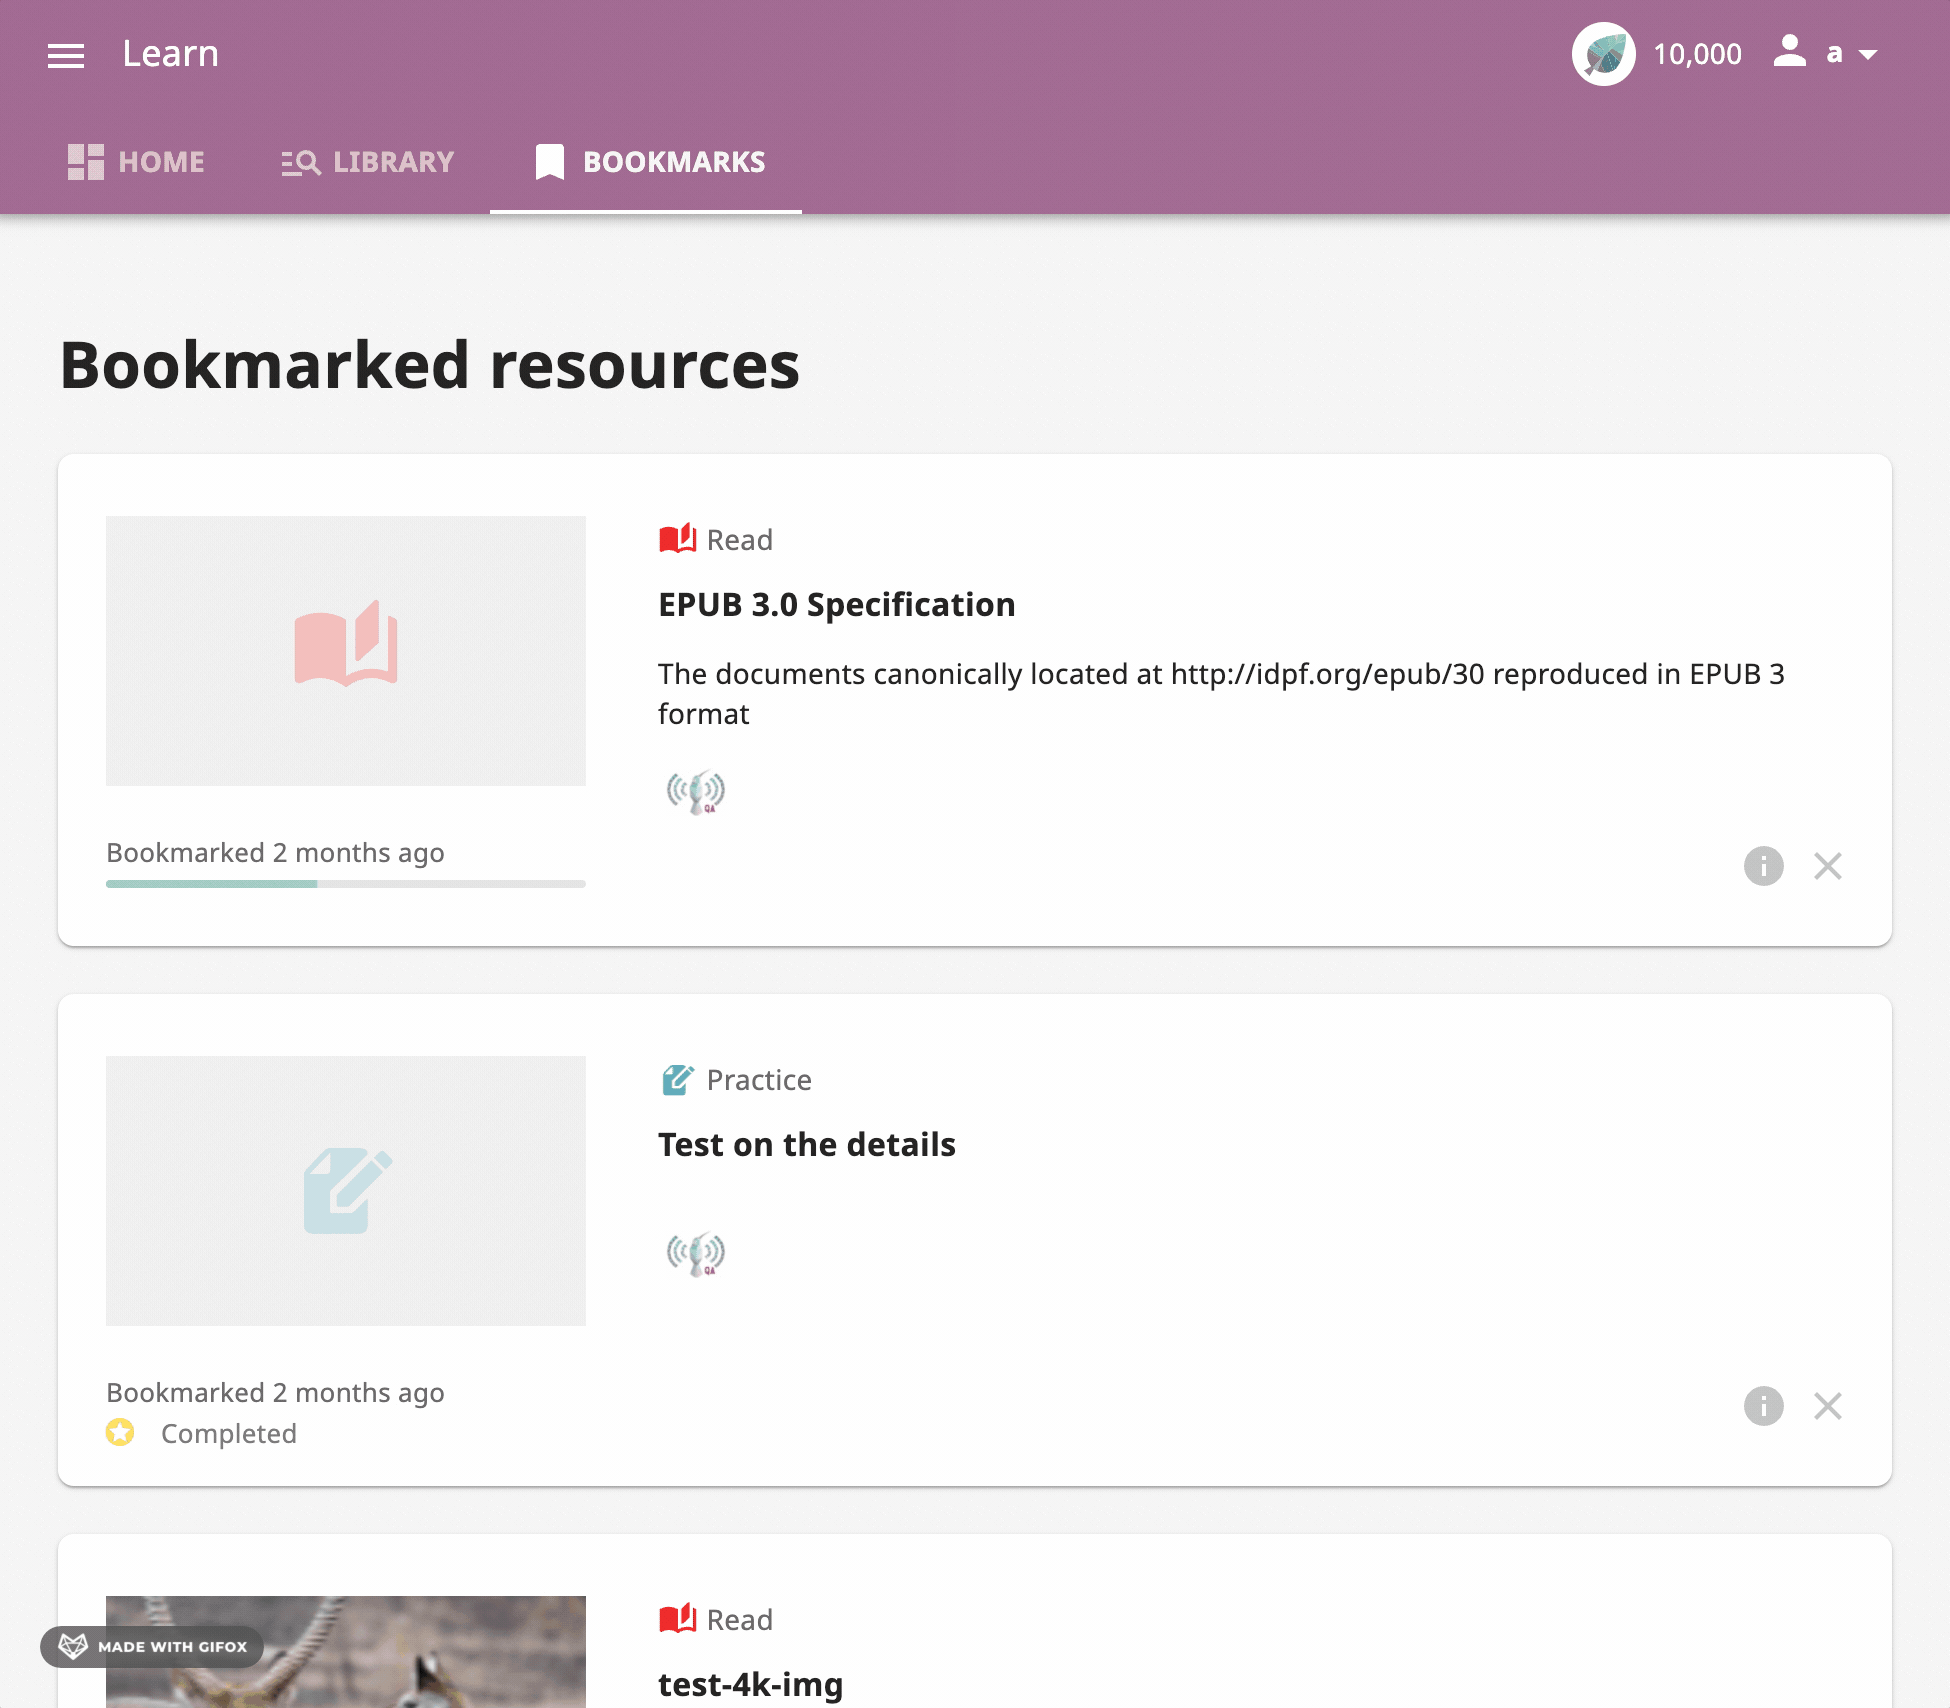
Task: Open the EPUB 3.0 Specification resource
Action: 837,604
